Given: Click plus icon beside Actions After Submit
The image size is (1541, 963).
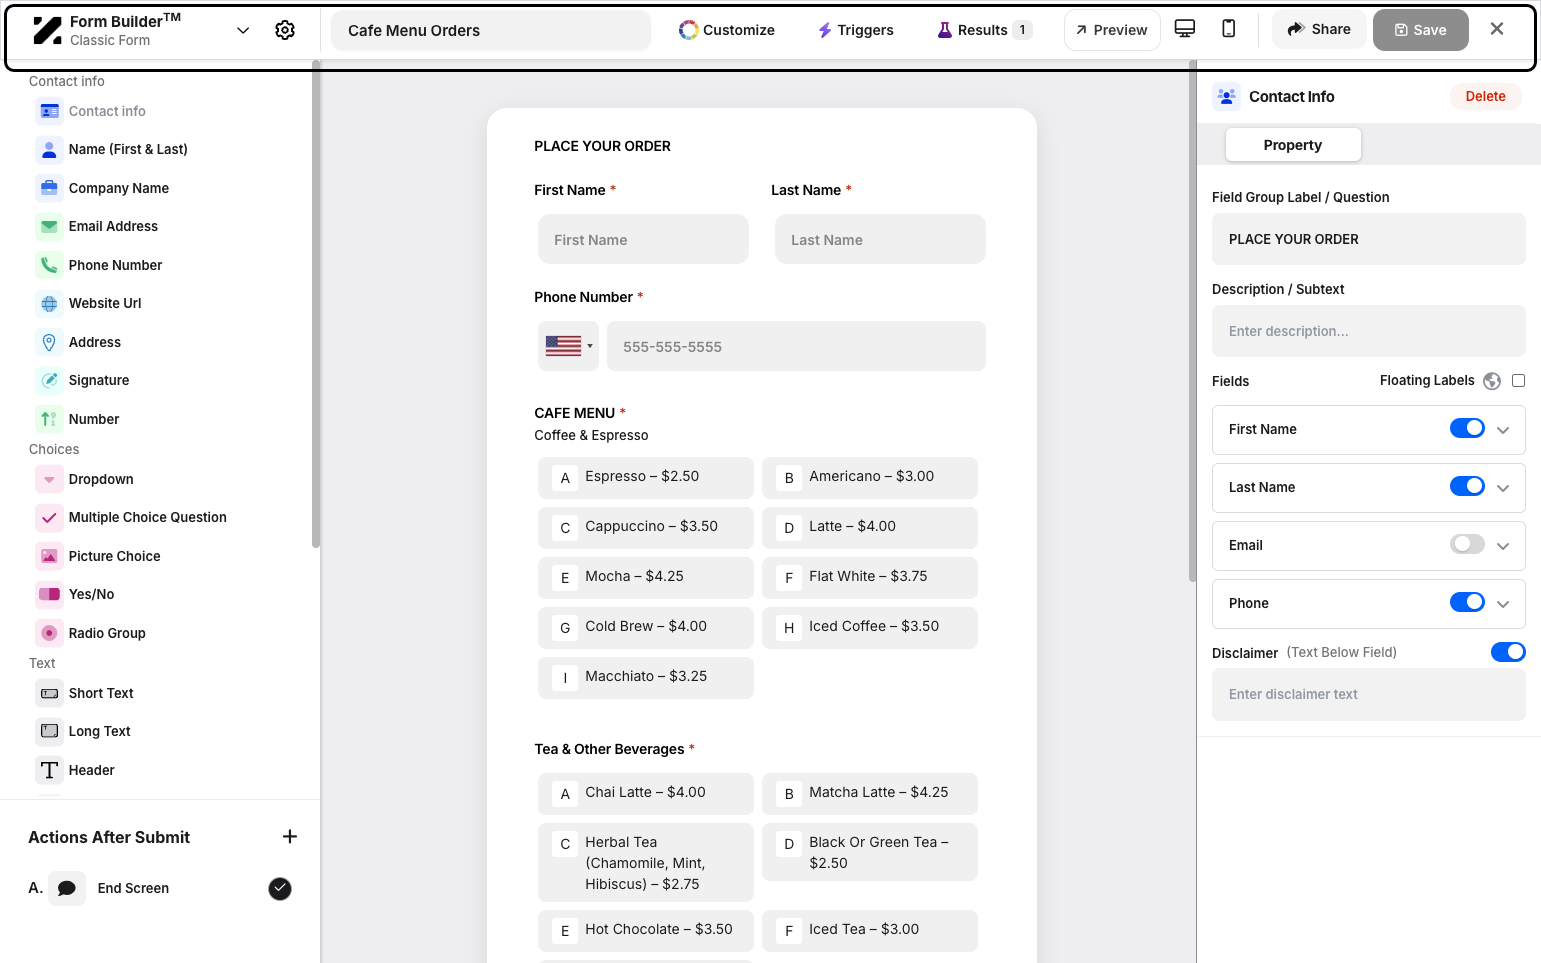Looking at the screenshot, I should tap(290, 837).
